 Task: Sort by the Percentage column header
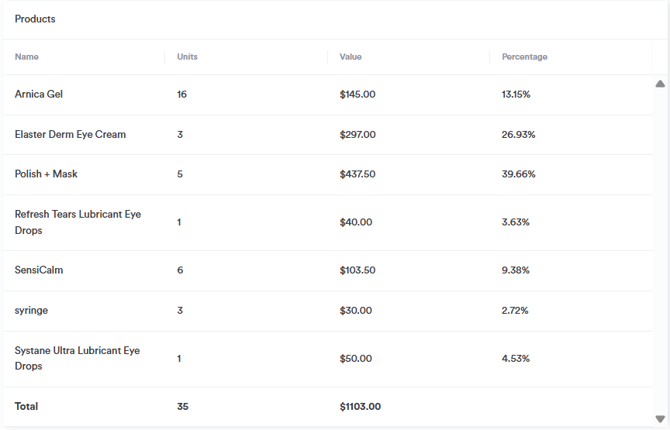pos(524,57)
